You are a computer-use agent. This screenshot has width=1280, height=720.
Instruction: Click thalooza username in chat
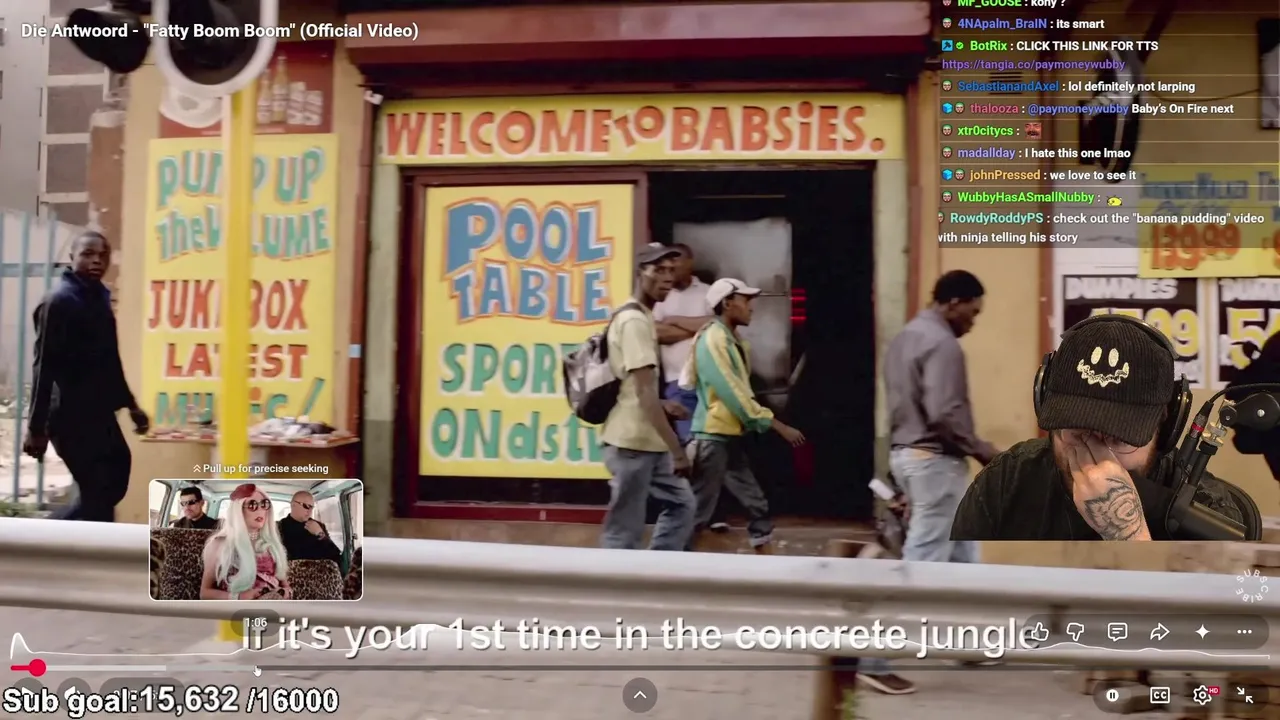(x=994, y=109)
